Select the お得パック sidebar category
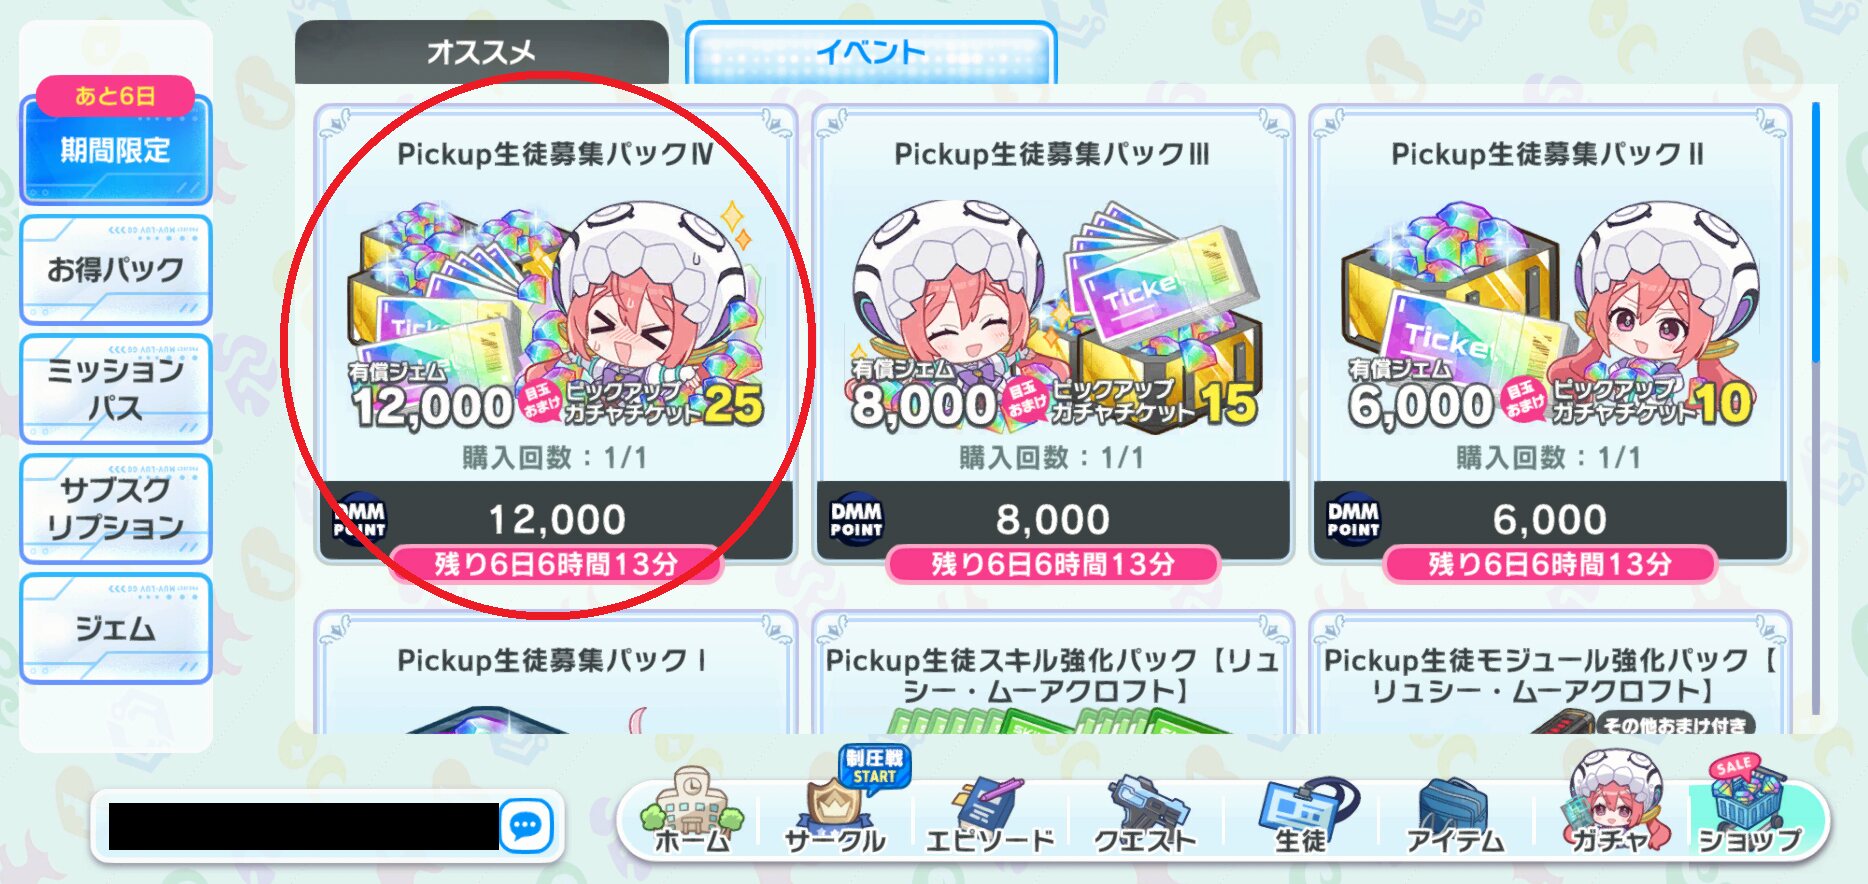Screen dimensions: 1868x884 pyautogui.click(x=115, y=270)
